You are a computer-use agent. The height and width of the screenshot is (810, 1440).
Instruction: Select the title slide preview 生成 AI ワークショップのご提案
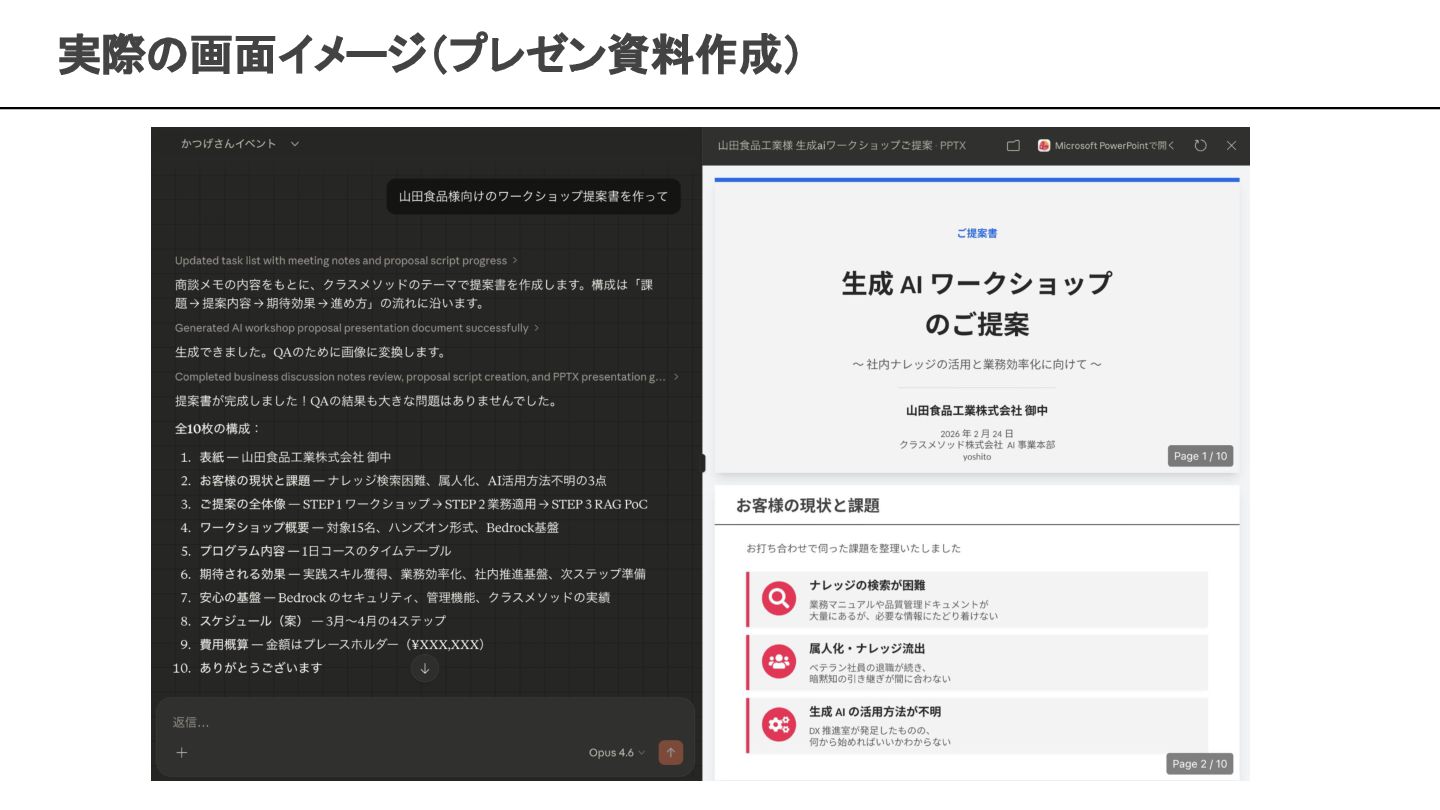point(977,326)
